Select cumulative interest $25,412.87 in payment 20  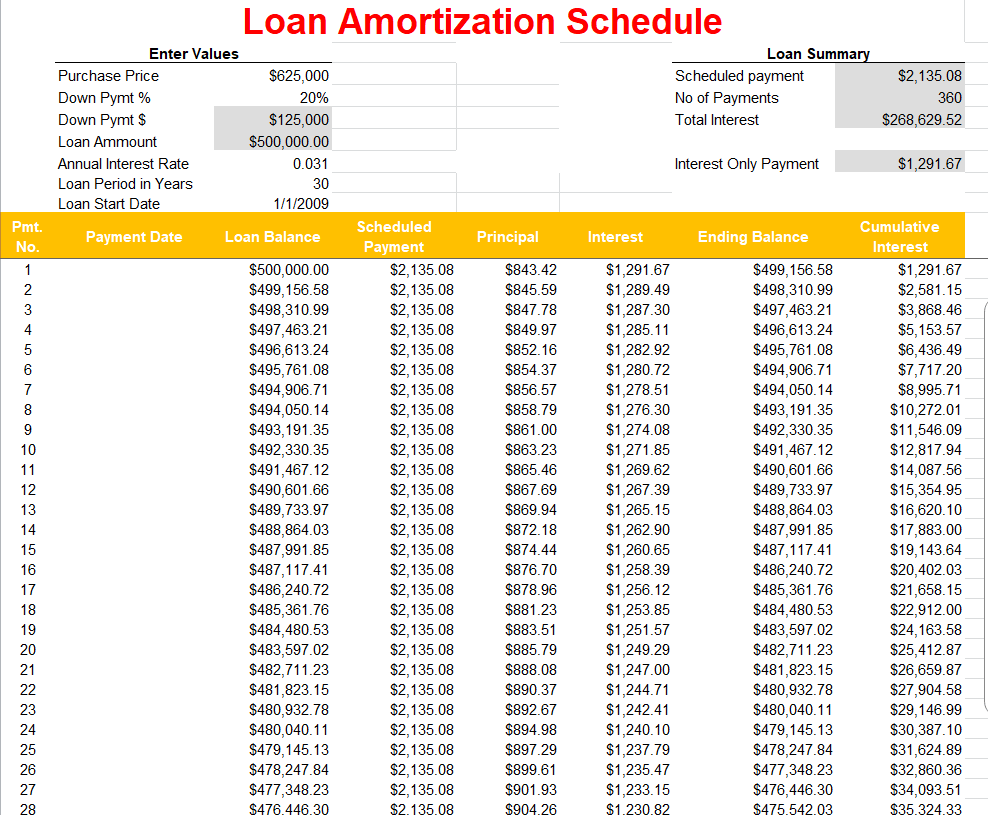tap(926, 650)
